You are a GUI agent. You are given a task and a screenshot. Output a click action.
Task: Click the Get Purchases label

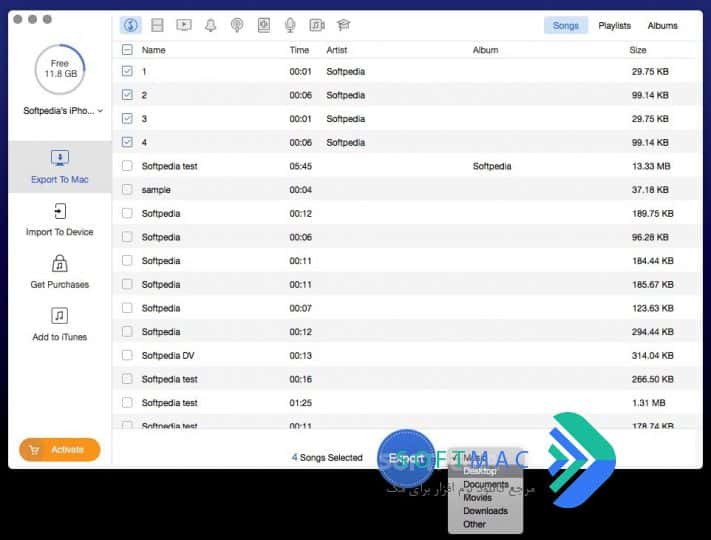click(59, 285)
